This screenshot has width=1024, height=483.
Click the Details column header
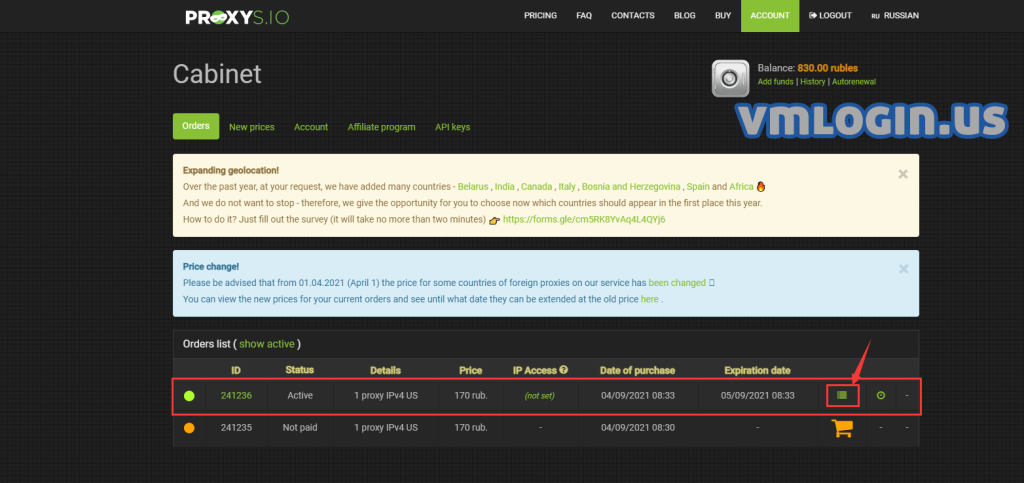click(385, 371)
